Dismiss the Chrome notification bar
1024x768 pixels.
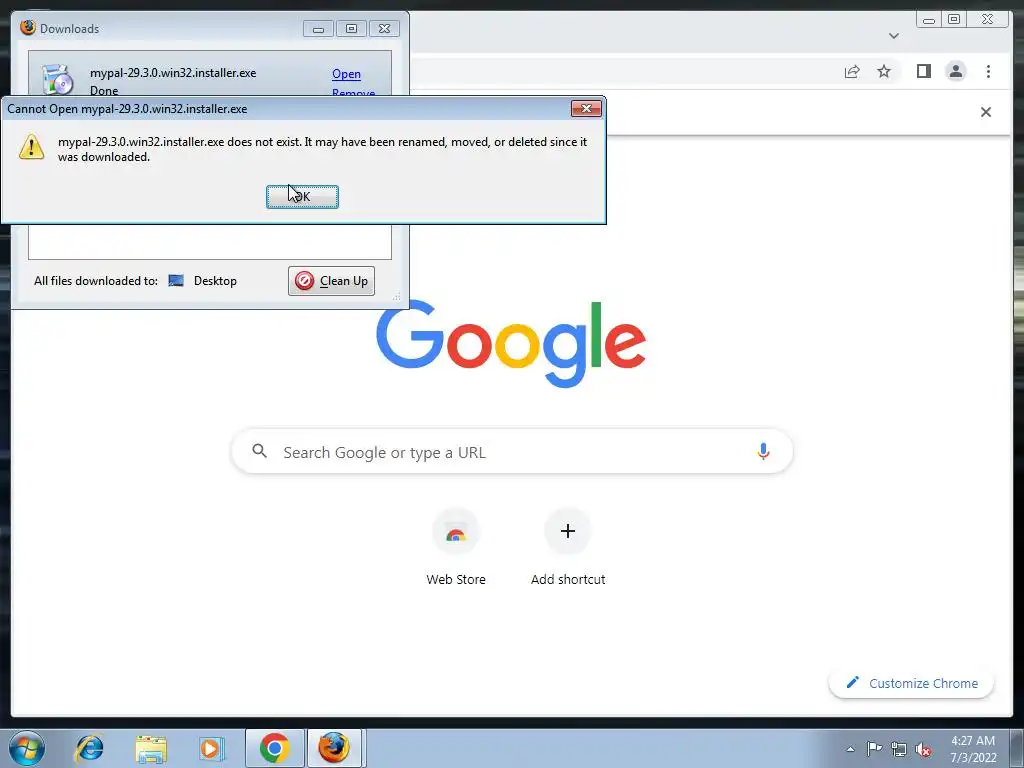coord(986,112)
